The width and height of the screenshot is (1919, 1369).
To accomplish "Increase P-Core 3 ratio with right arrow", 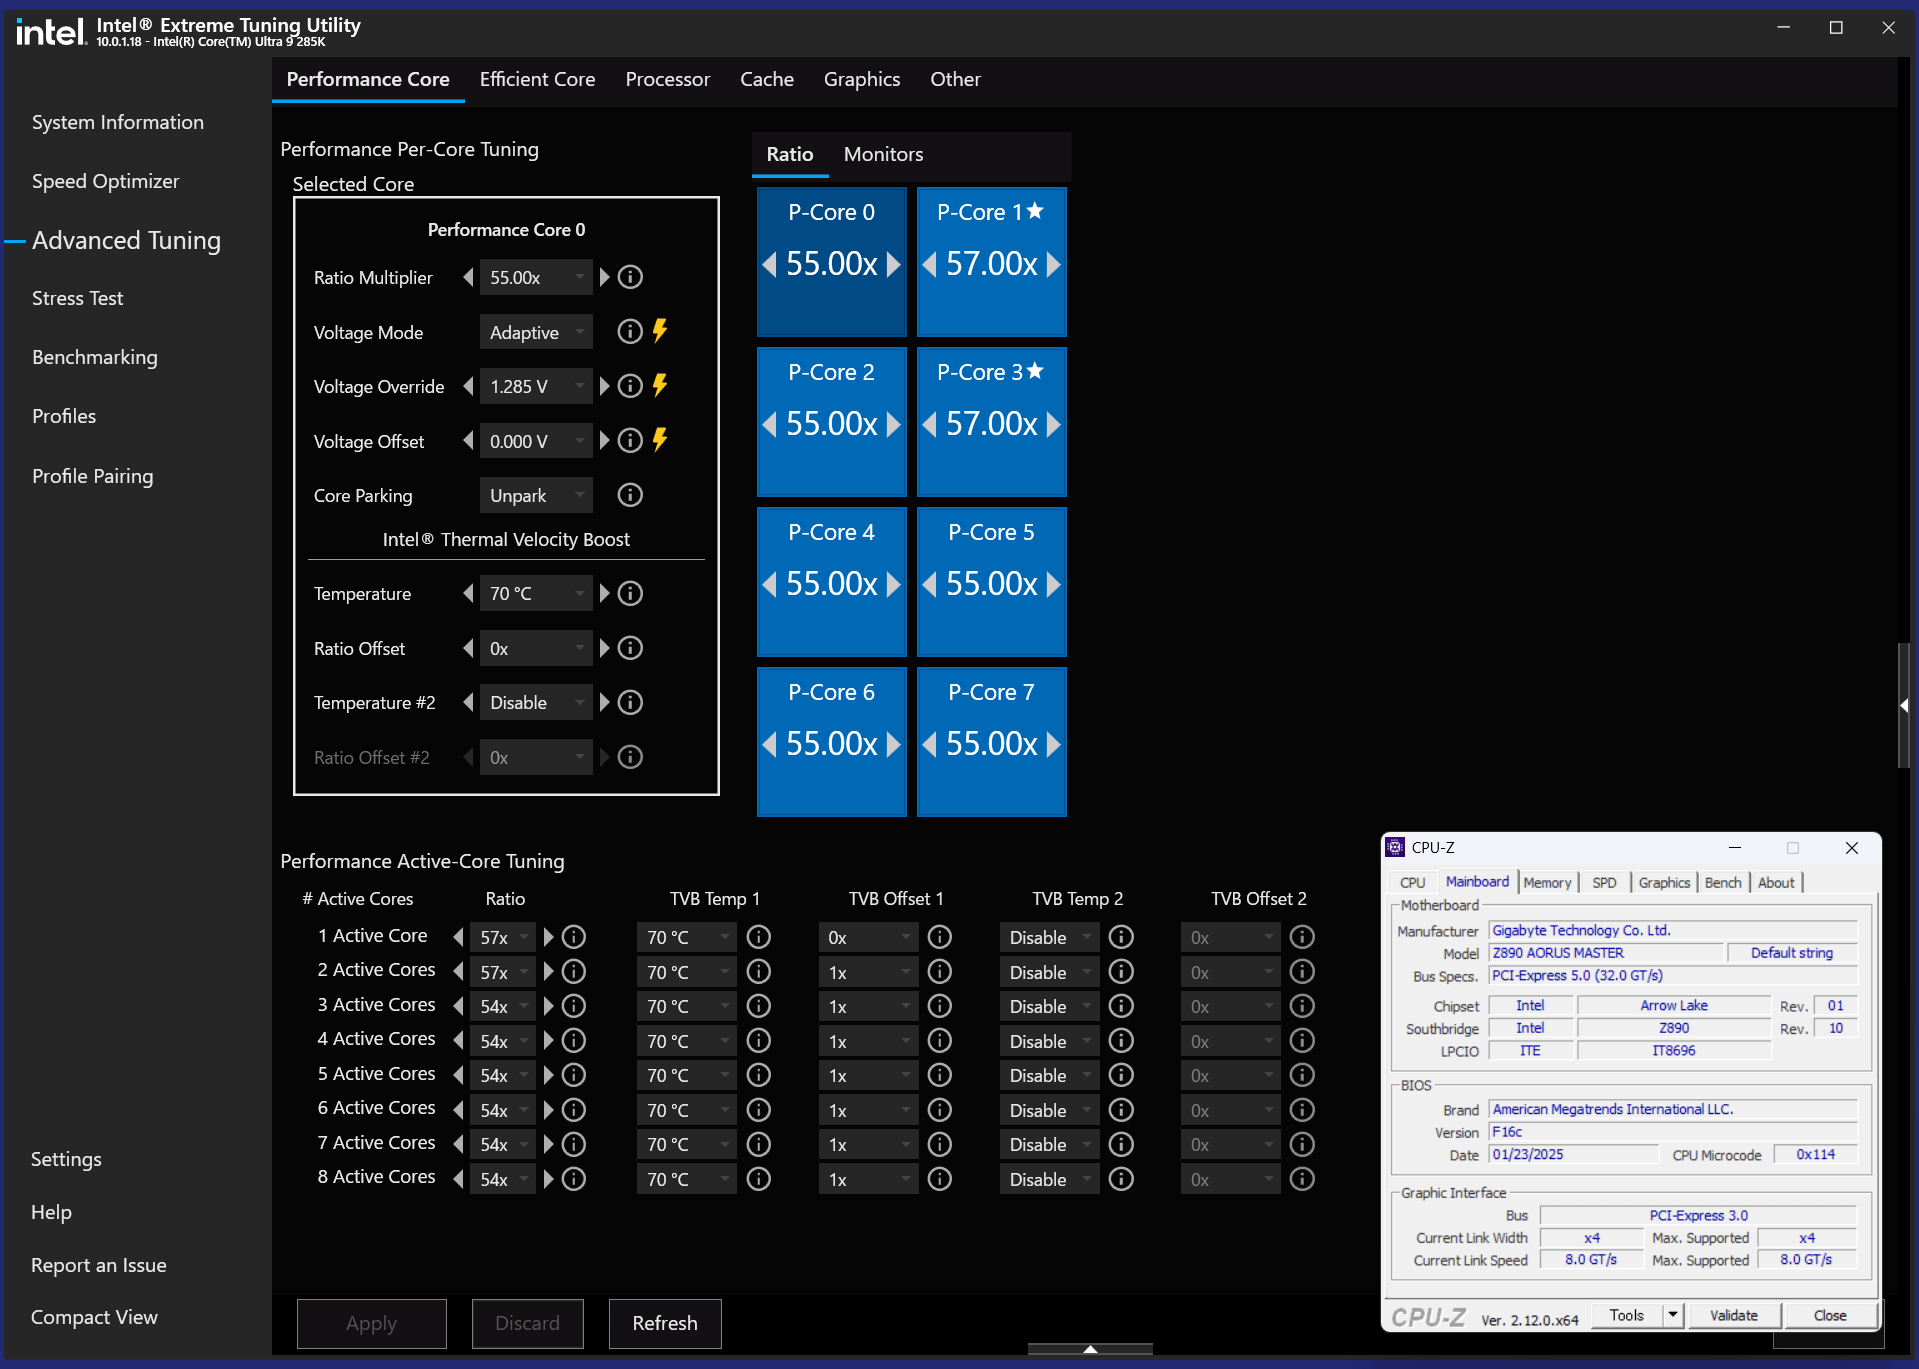I will coord(1053,424).
